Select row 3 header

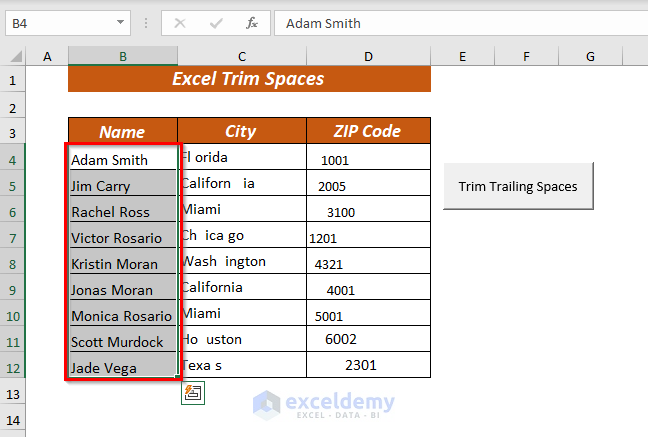pyautogui.click(x=12, y=133)
